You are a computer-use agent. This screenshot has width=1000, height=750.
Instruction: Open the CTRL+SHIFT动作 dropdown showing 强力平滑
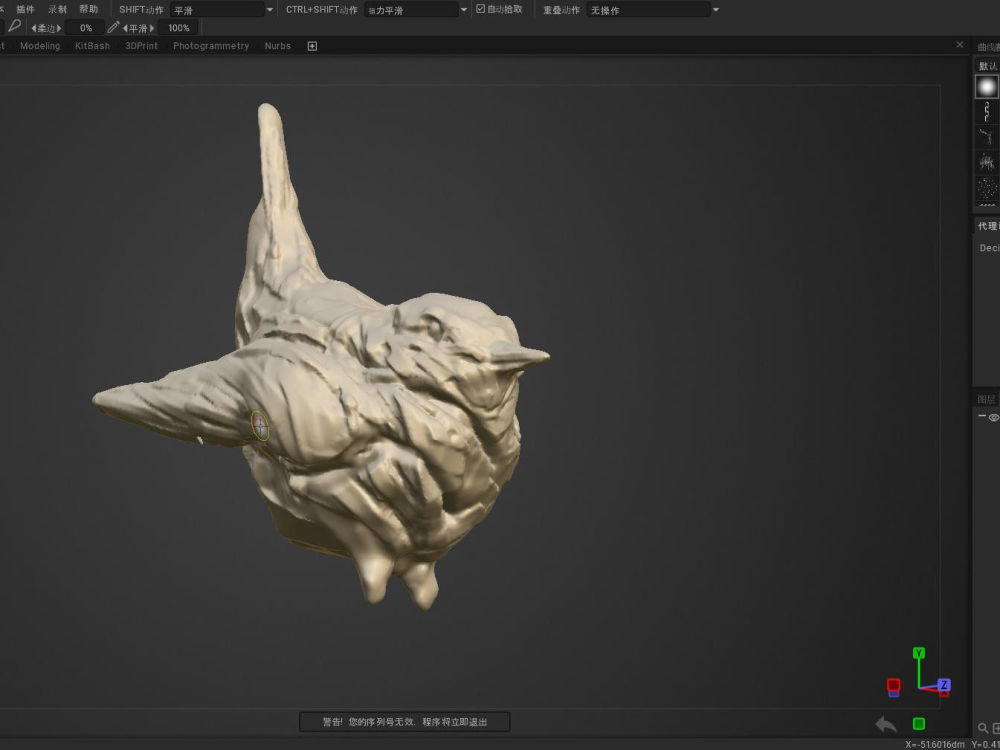click(411, 10)
